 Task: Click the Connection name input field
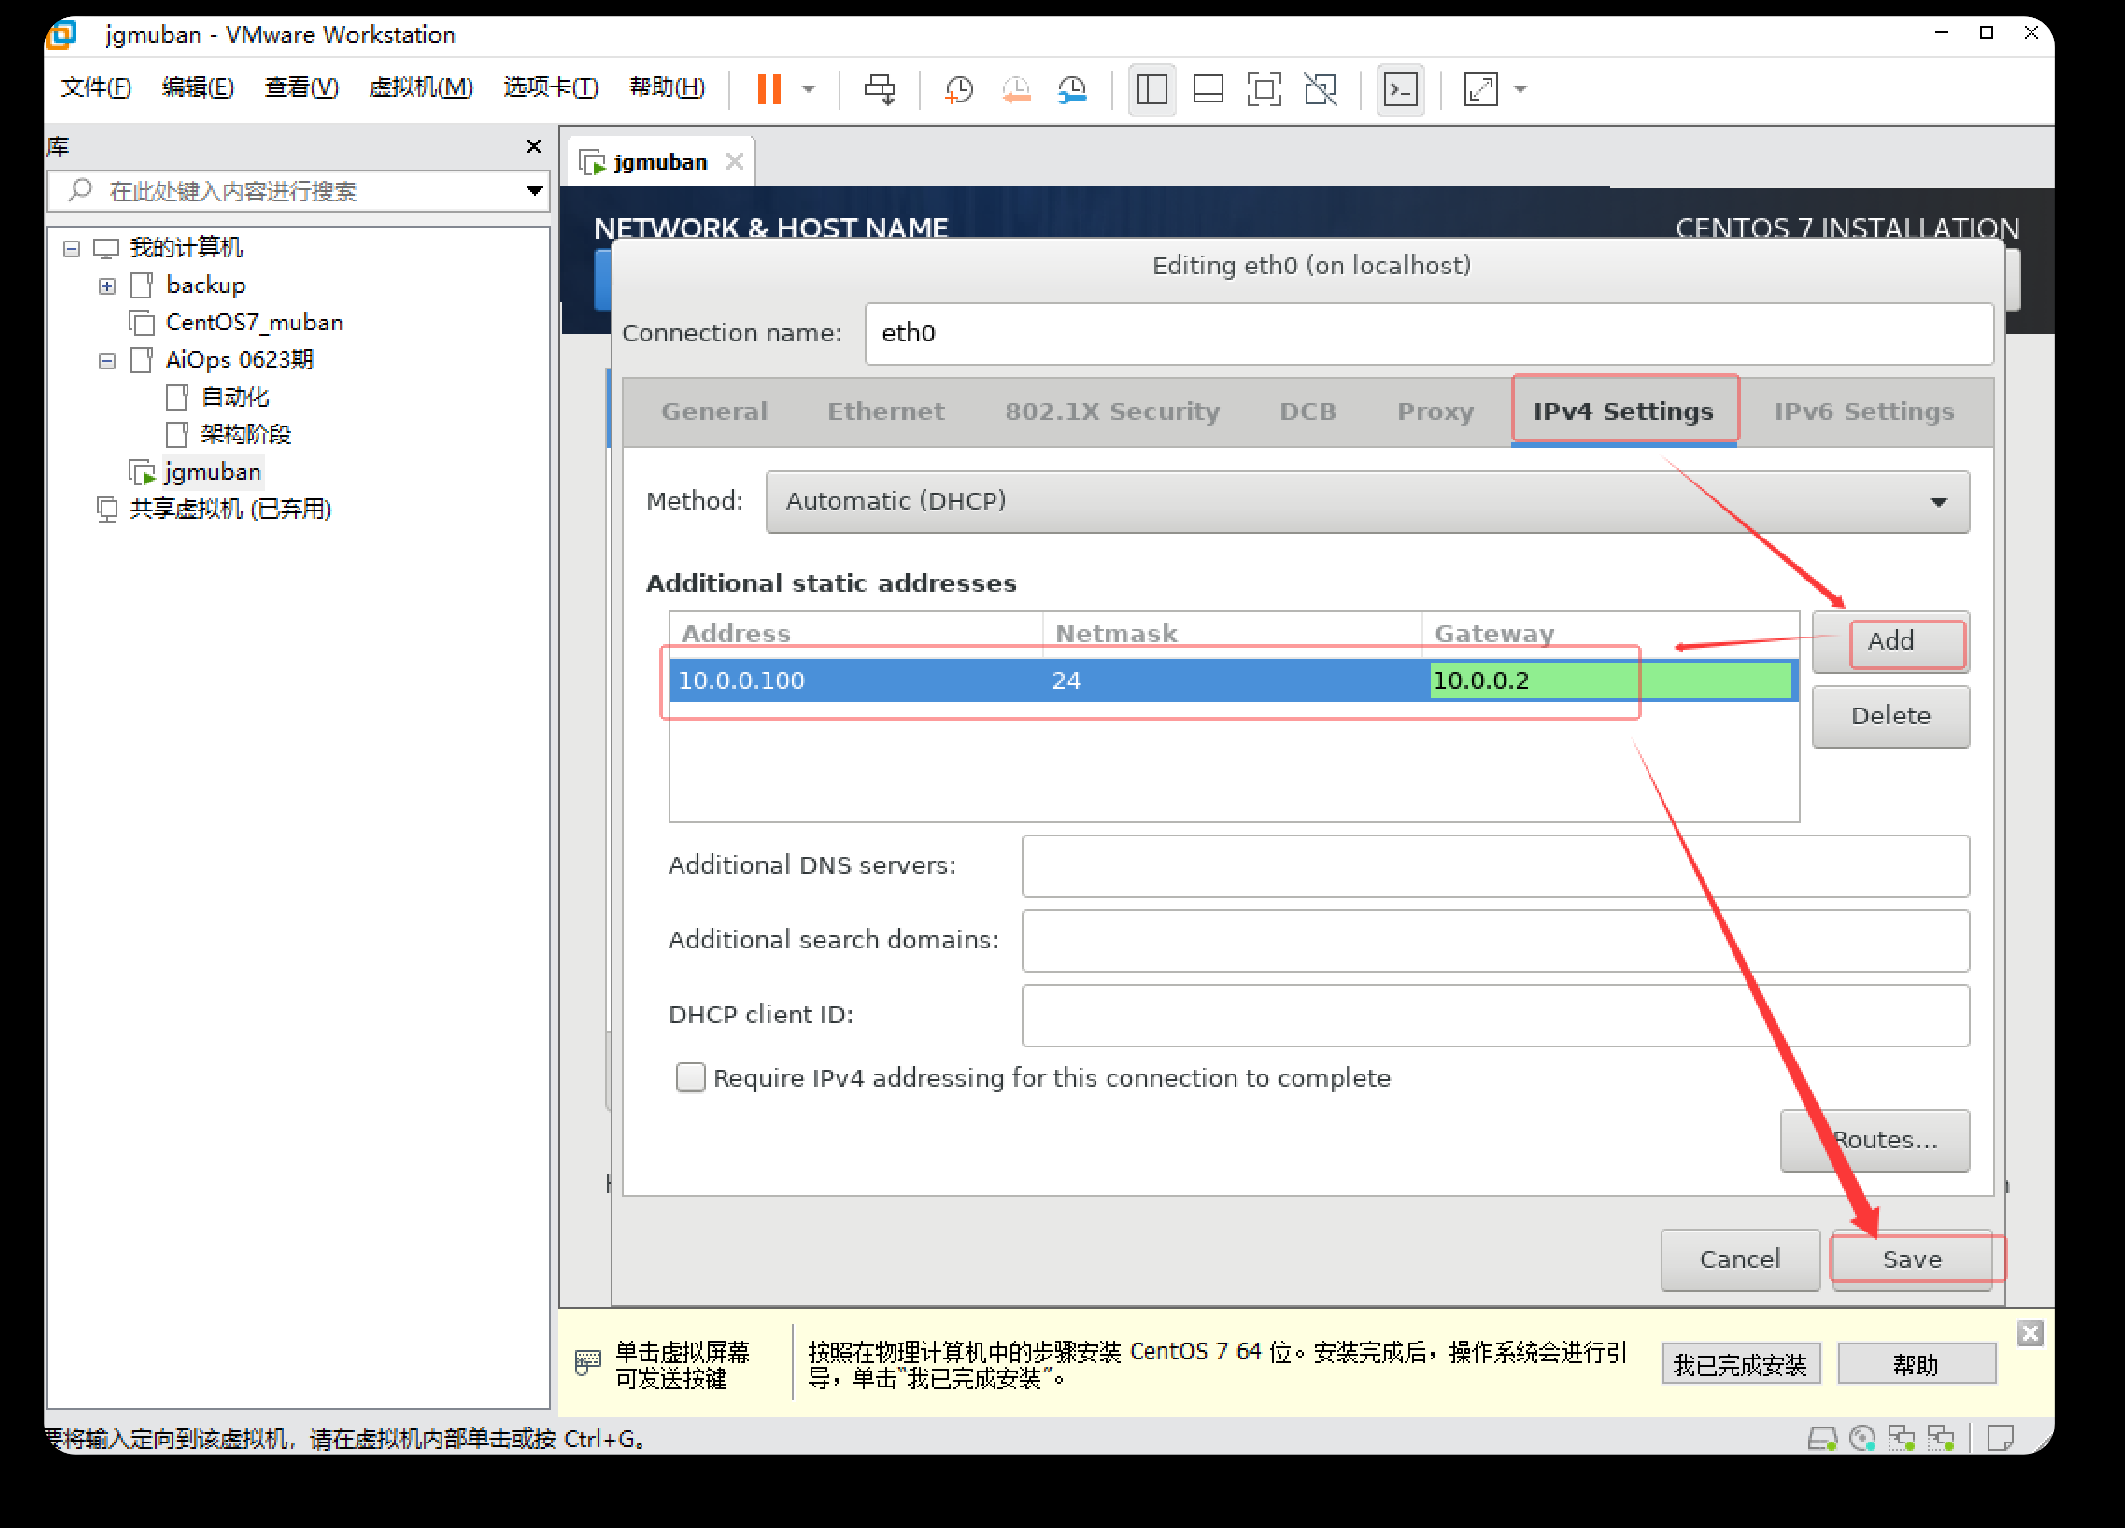(1429, 333)
